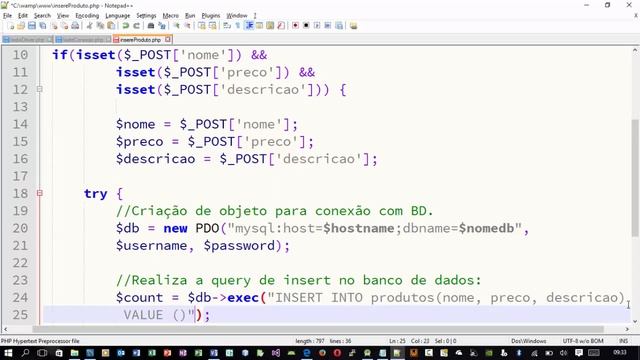This screenshot has width=640, height=360.
Task: Click the horizontal scrollbar right arrow
Action: pyautogui.click(x=627, y=329)
